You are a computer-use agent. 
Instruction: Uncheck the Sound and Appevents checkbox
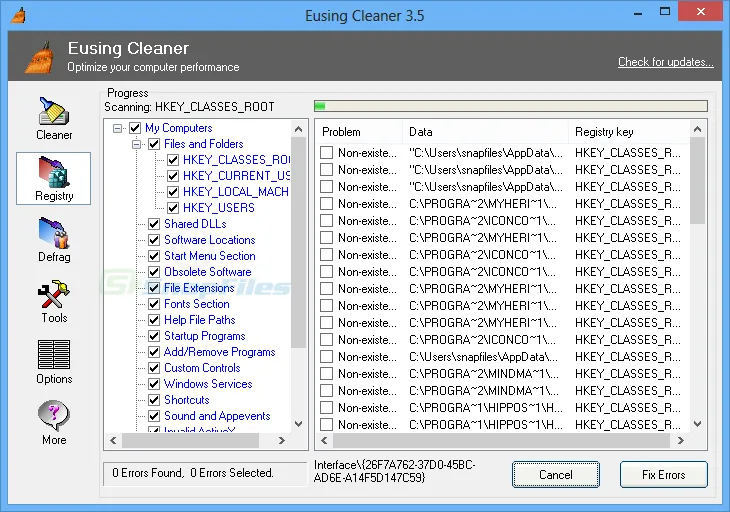[154, 416]
